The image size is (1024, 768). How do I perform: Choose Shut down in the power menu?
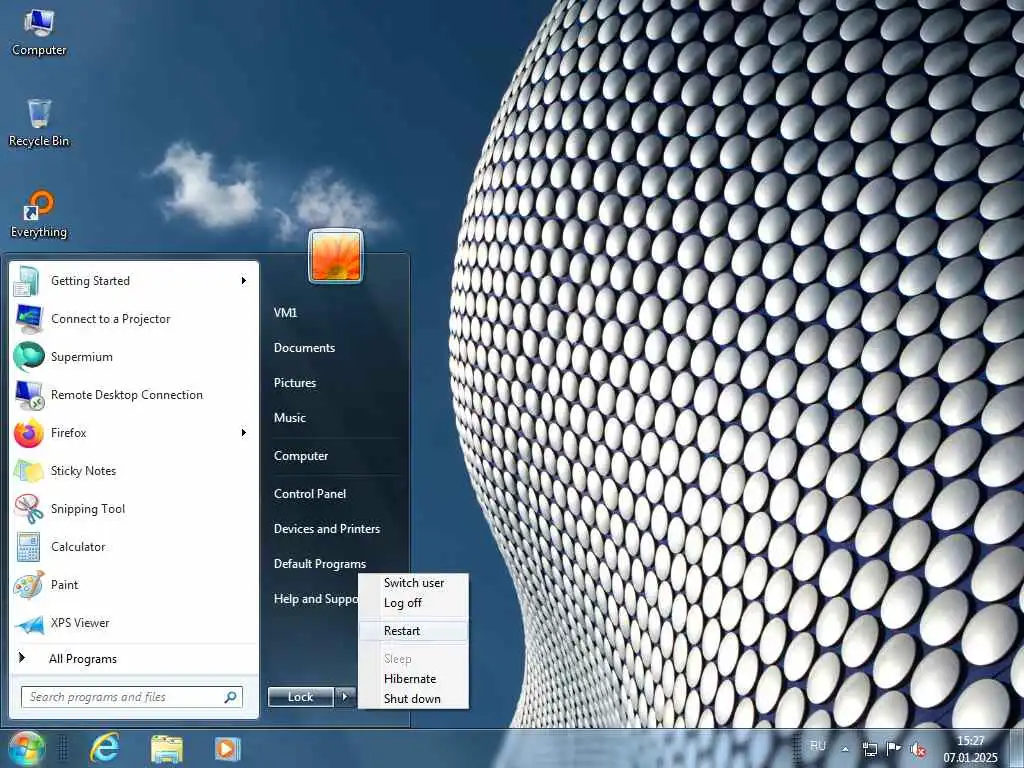point(413,699)
